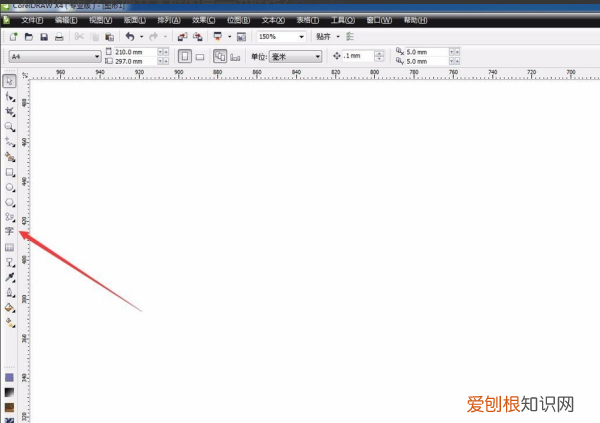Toggle portrait page orientation
Viewport: 600px width, 423px height.
pyautogui.click(x=184, y=57)
